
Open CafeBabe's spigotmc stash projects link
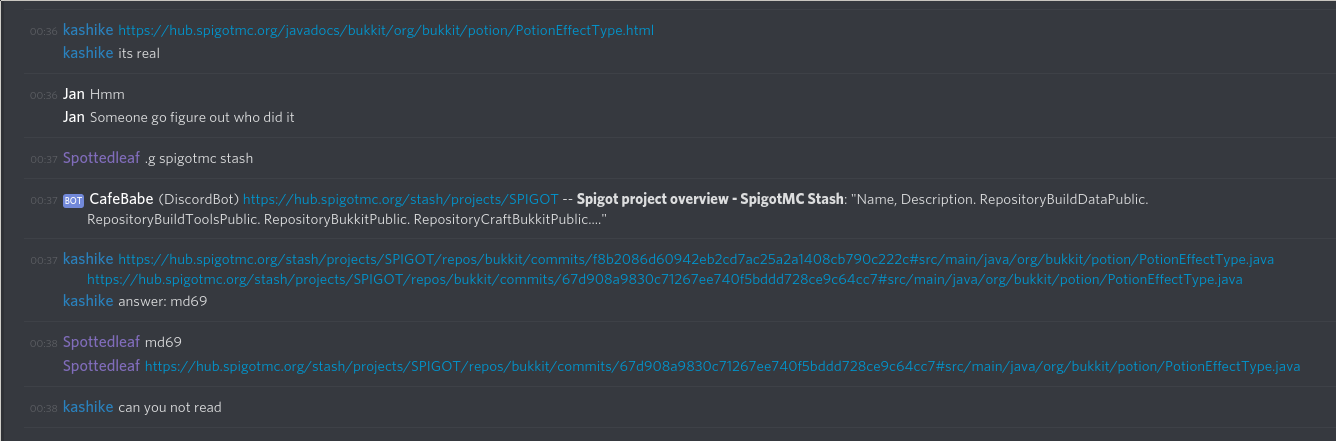[400, 200]
